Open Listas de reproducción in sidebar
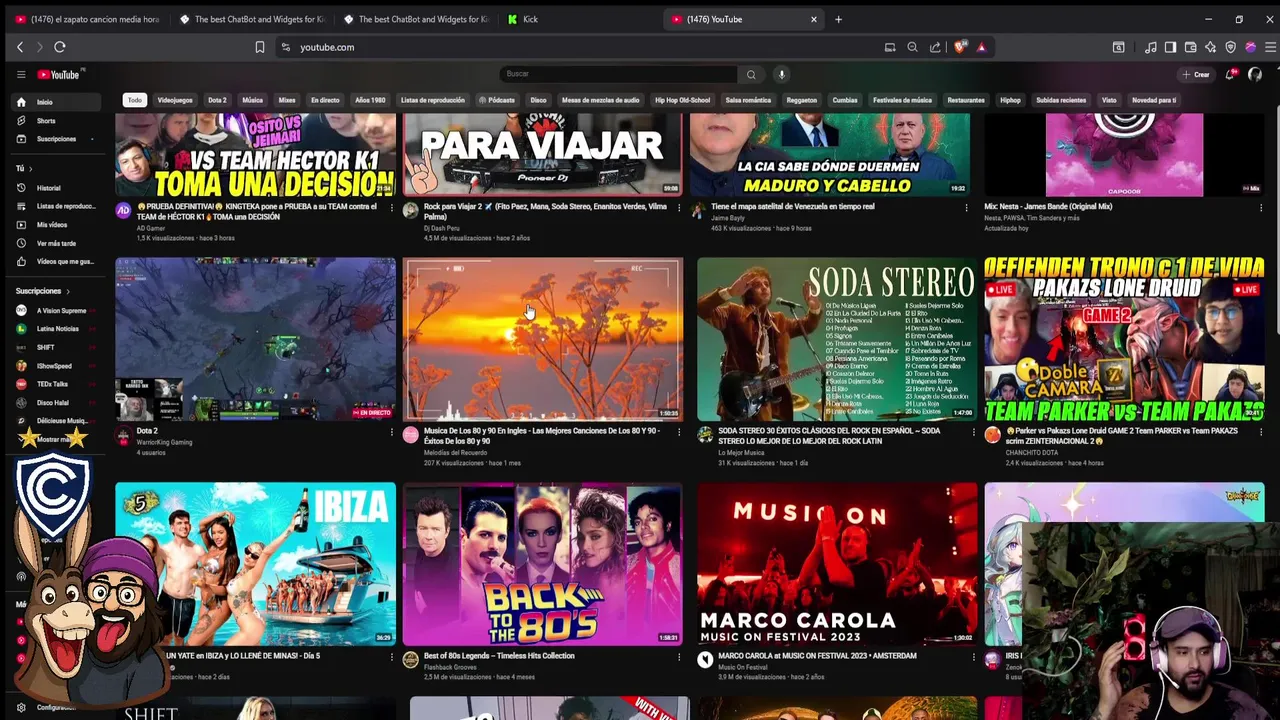This screenshot has width=1280, height=720. pos(57,206)
